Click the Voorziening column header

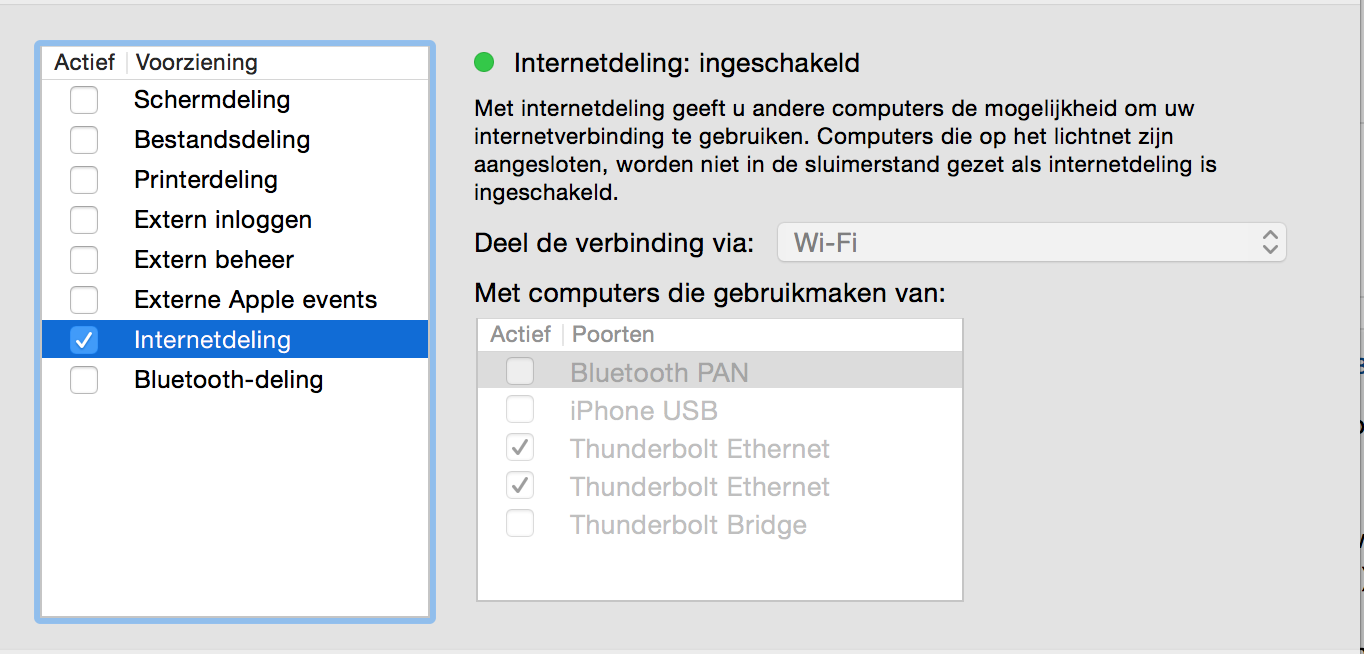coord(197,62)
